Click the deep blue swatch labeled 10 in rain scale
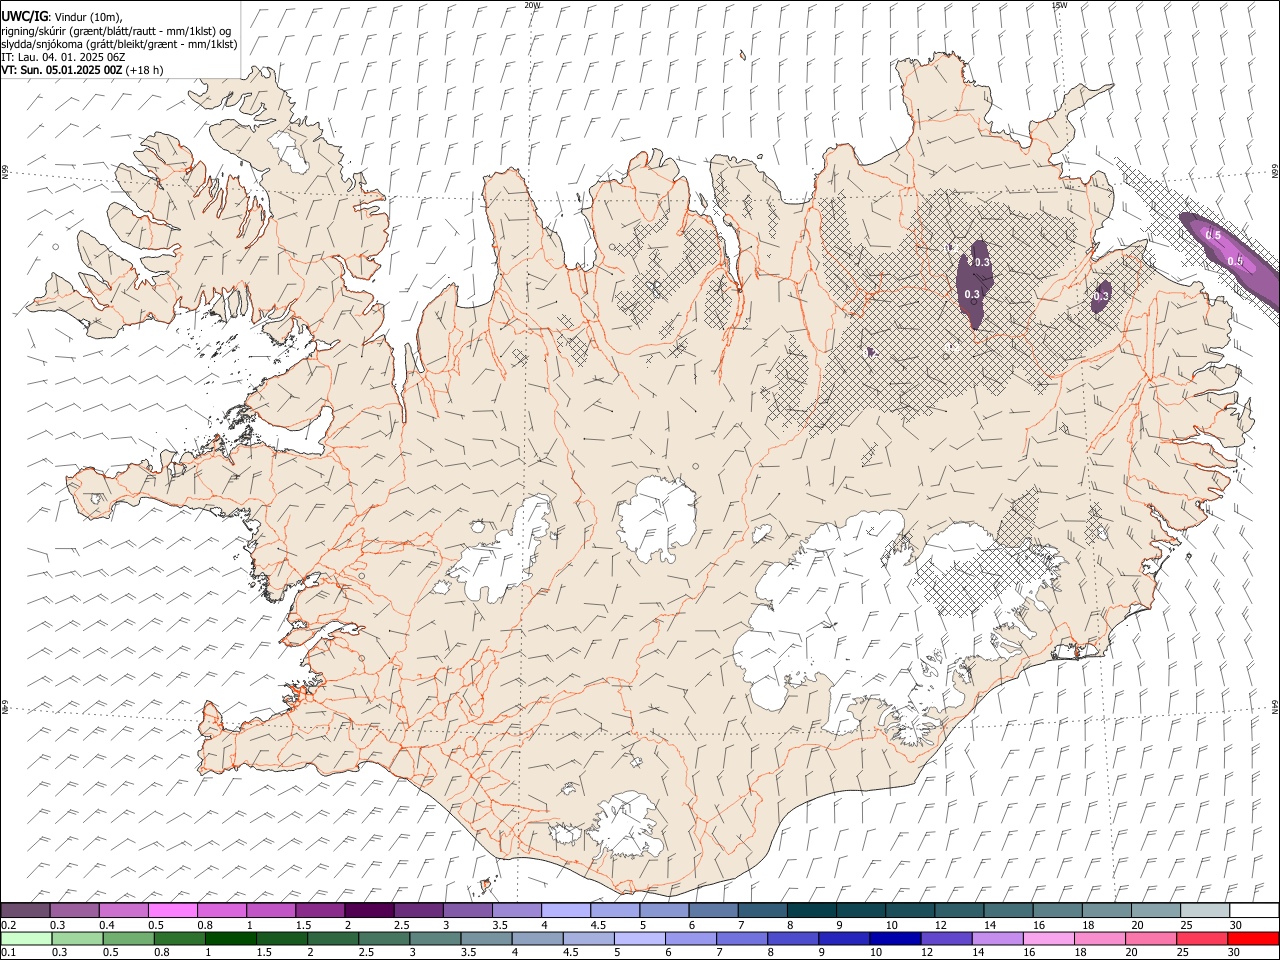The image size is (1280, 960). click(895, 938)
